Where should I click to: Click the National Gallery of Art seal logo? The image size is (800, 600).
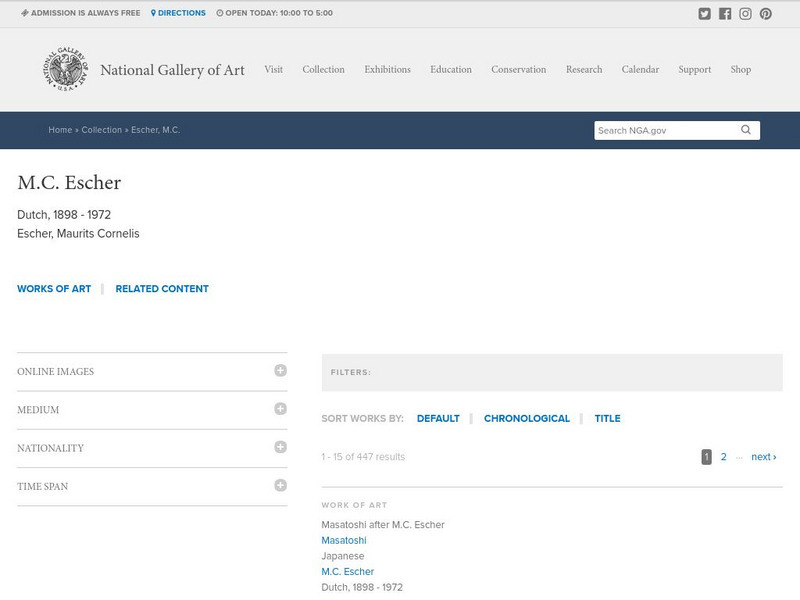tap(65, 69)
